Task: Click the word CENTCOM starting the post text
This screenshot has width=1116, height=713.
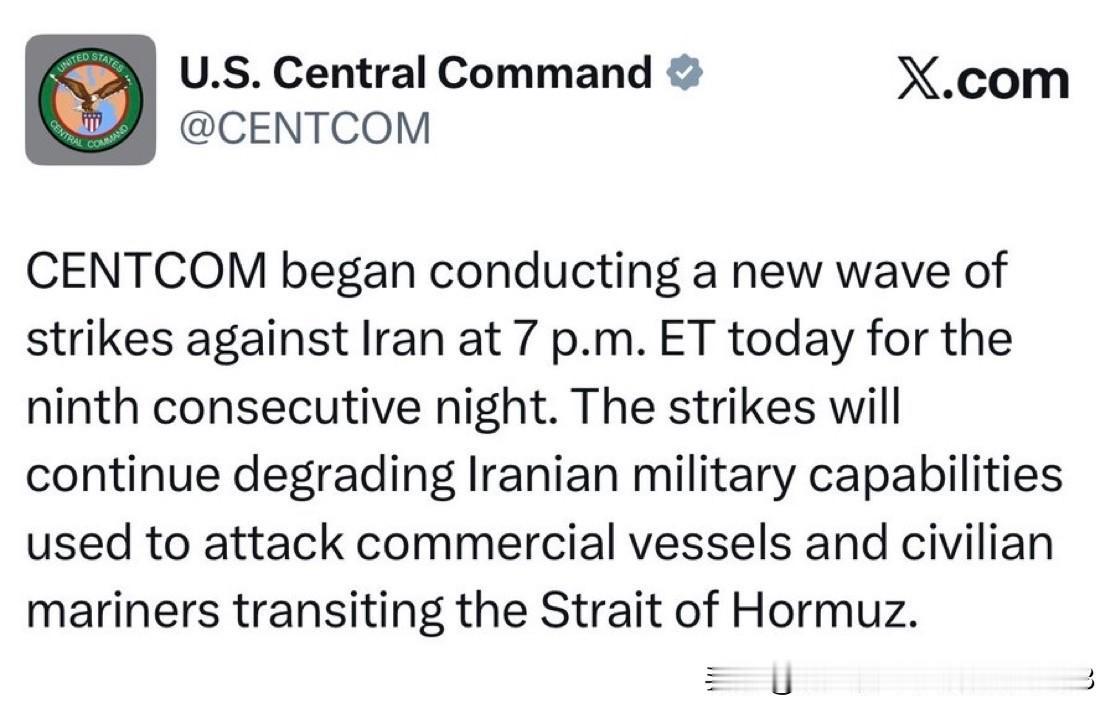Action: click(x=147, y=272)
